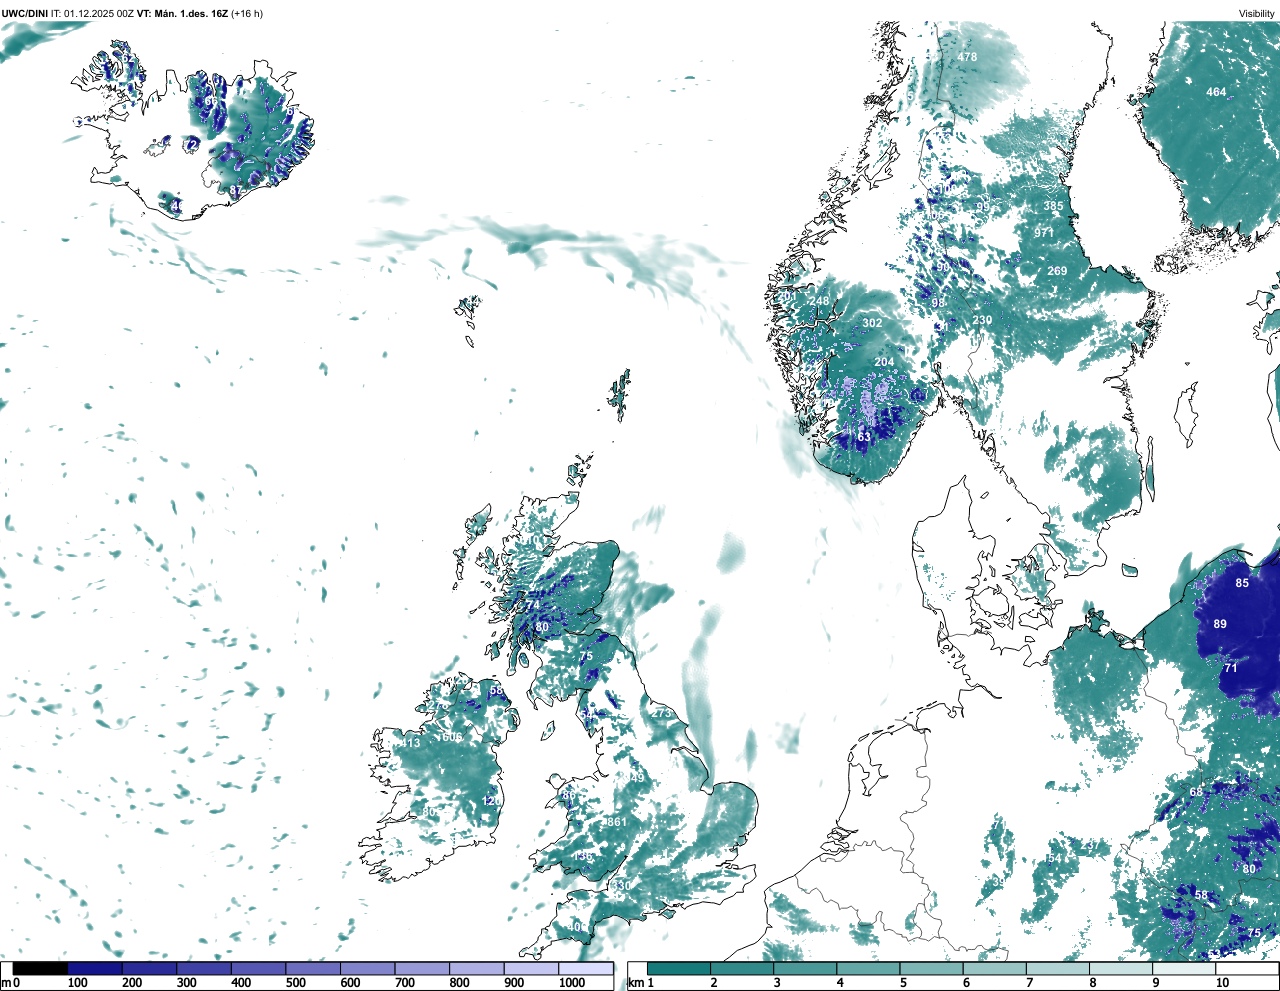Select the blue swatch between 500 and 600
This screenshot has width=1280, height=991.
[x=313, y=968]
